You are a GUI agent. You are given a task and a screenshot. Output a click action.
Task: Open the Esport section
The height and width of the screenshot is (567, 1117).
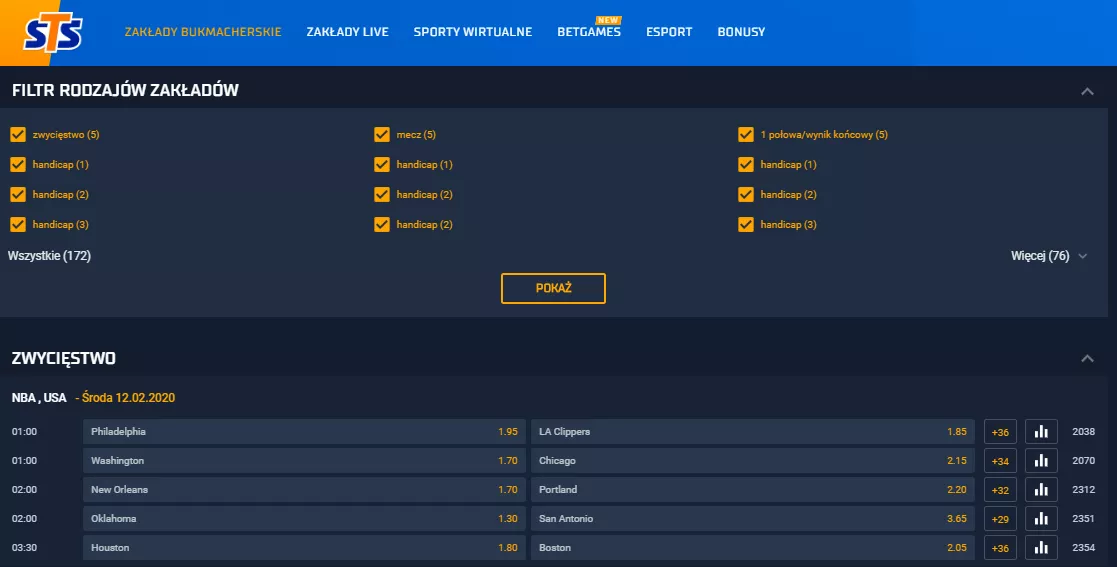[669, 32]
